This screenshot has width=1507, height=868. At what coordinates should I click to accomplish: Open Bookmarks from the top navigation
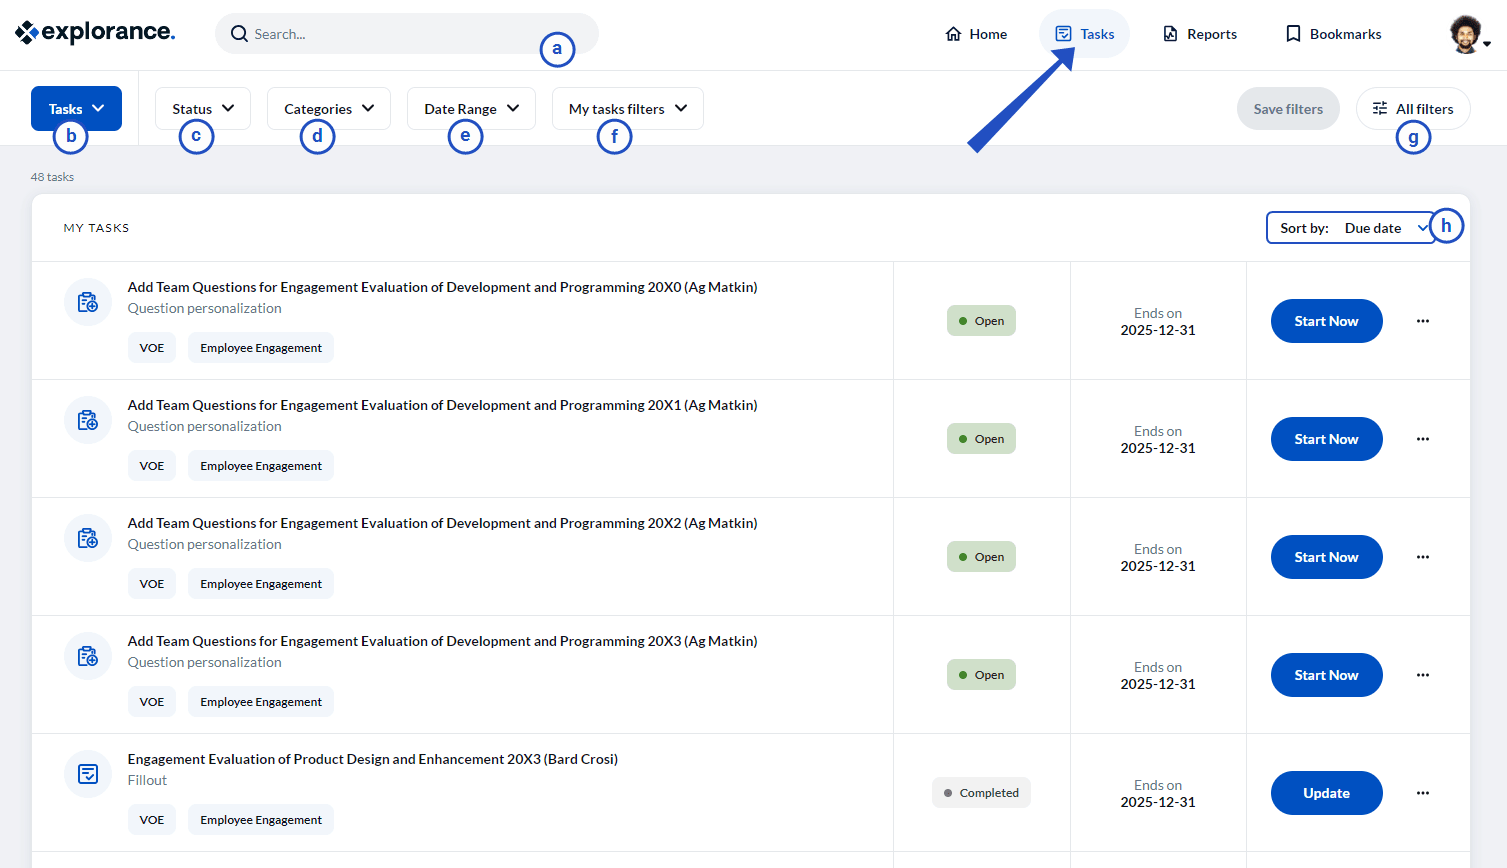pos(1332,34)
